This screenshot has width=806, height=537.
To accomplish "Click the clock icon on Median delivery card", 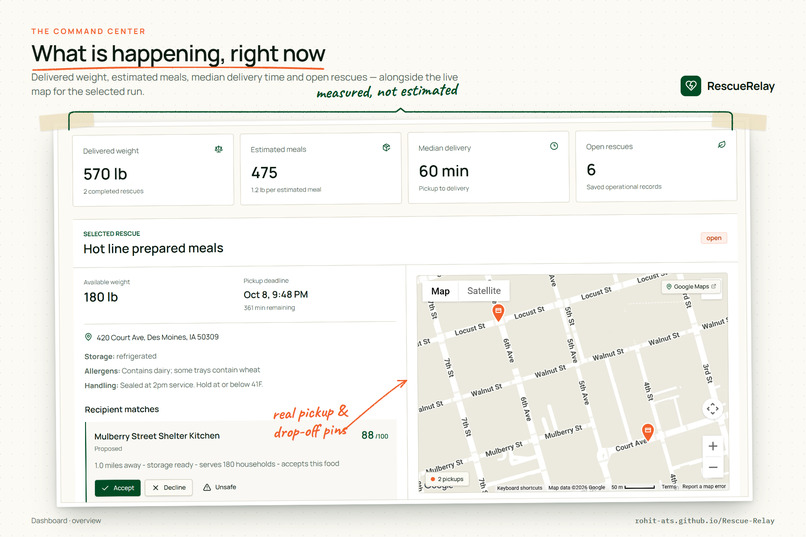I will click(x=554, y=146).
